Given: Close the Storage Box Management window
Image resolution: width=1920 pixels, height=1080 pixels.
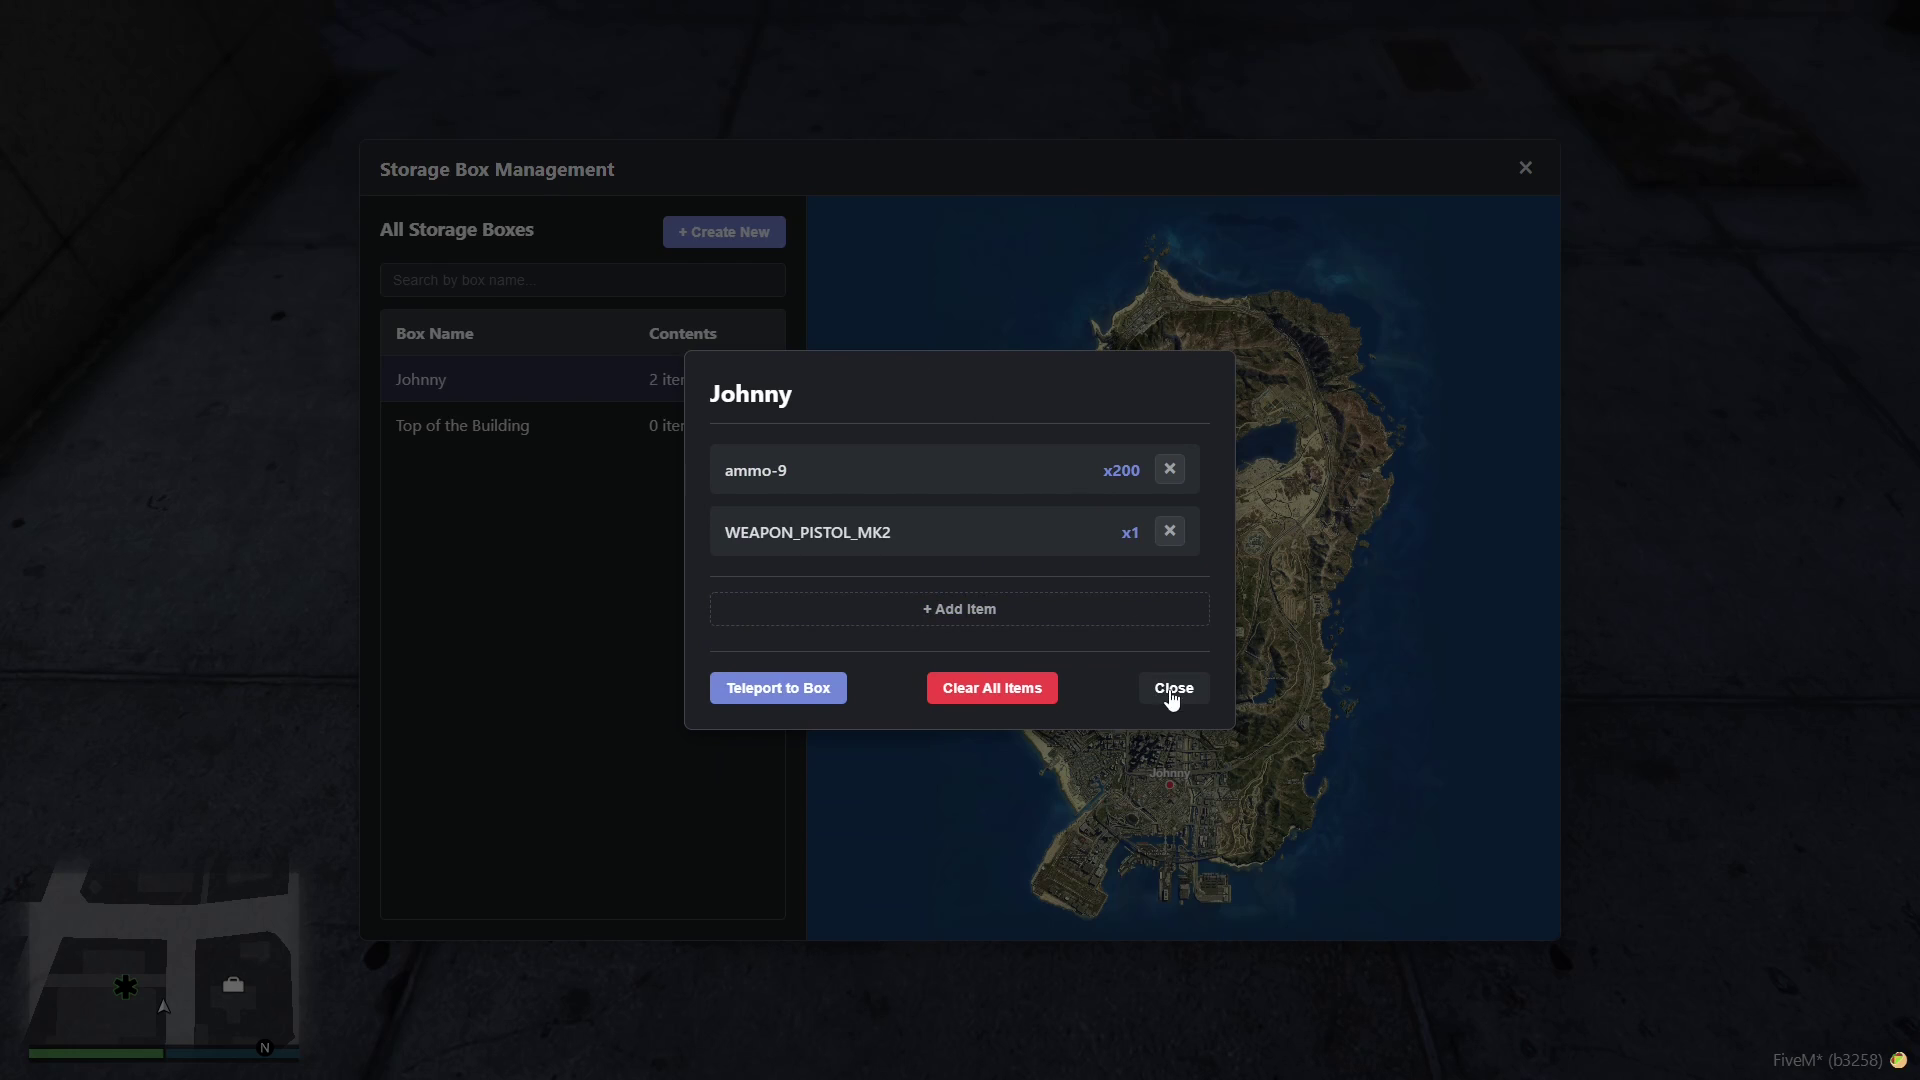Looking at the screenshot, I should pos(1525,168).
